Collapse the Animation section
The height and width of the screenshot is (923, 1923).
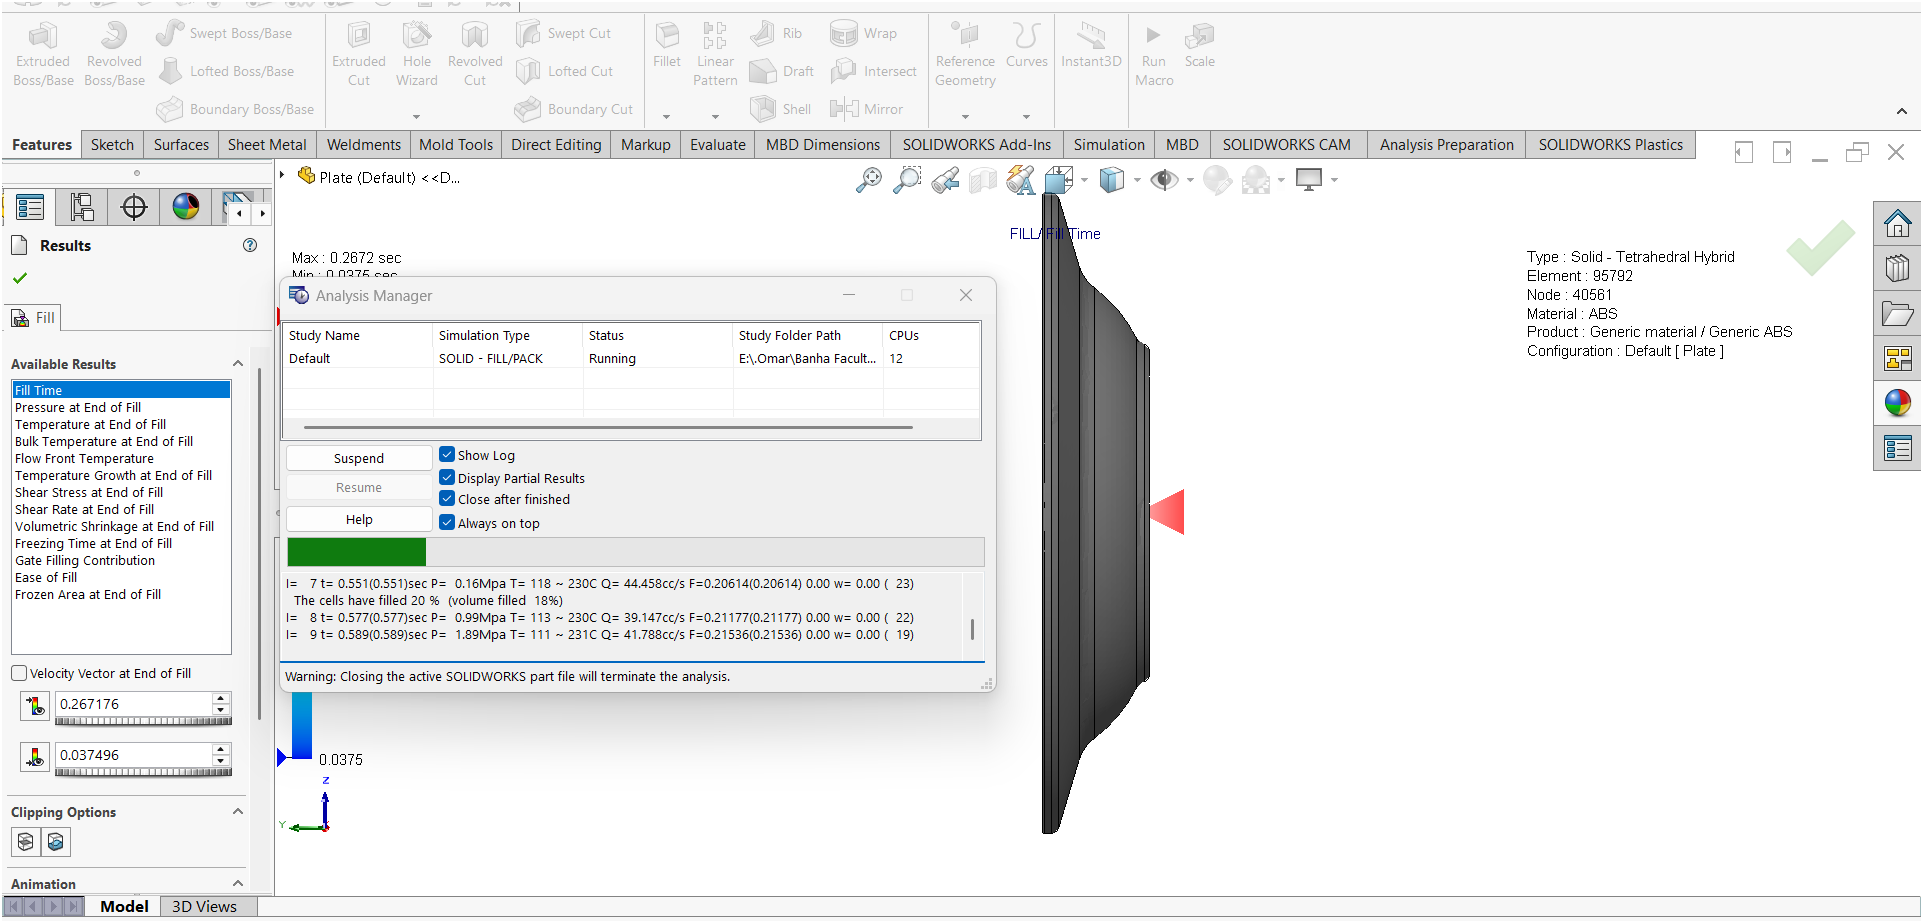(238, 884)
